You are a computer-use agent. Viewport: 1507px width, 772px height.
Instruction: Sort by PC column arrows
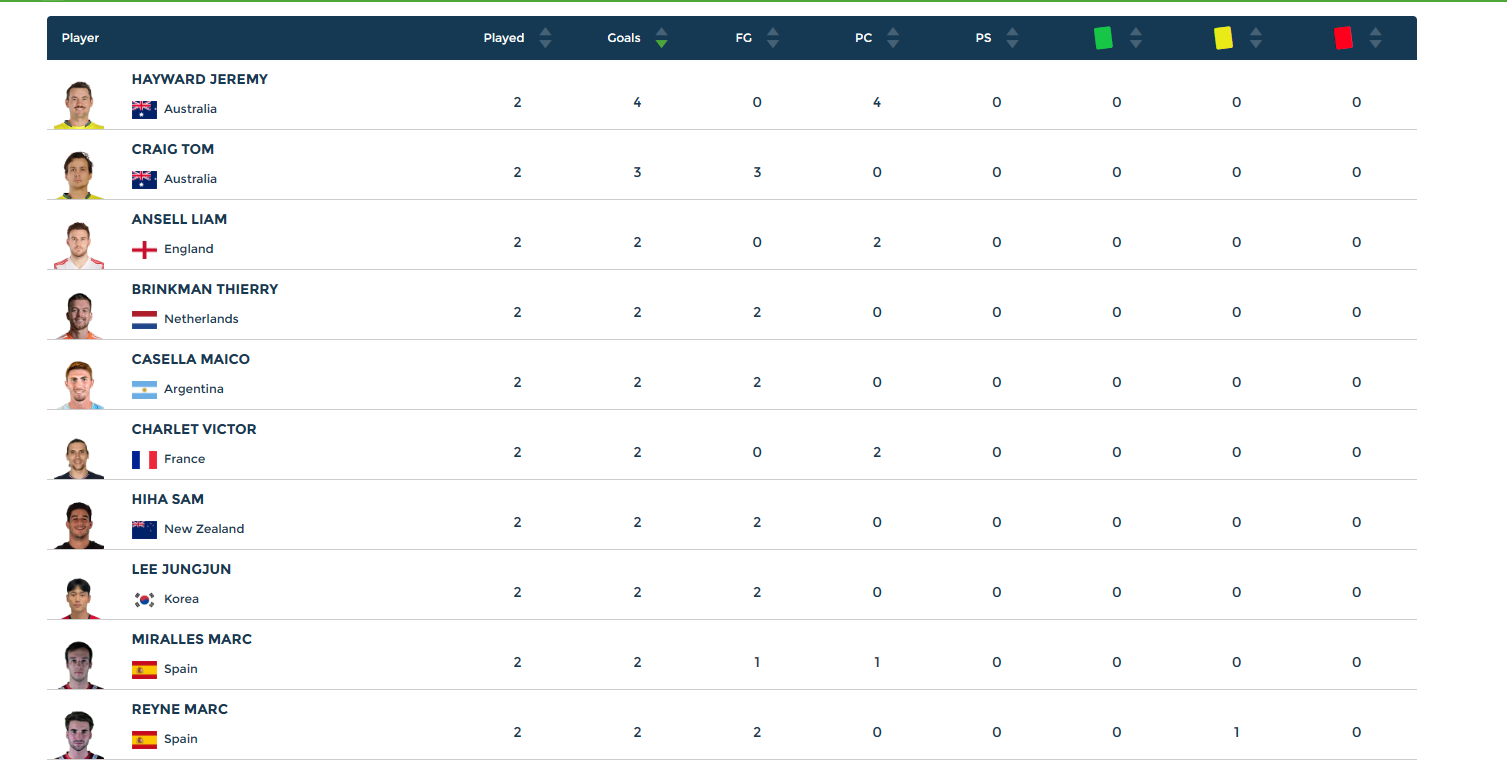tap(893, 38)
